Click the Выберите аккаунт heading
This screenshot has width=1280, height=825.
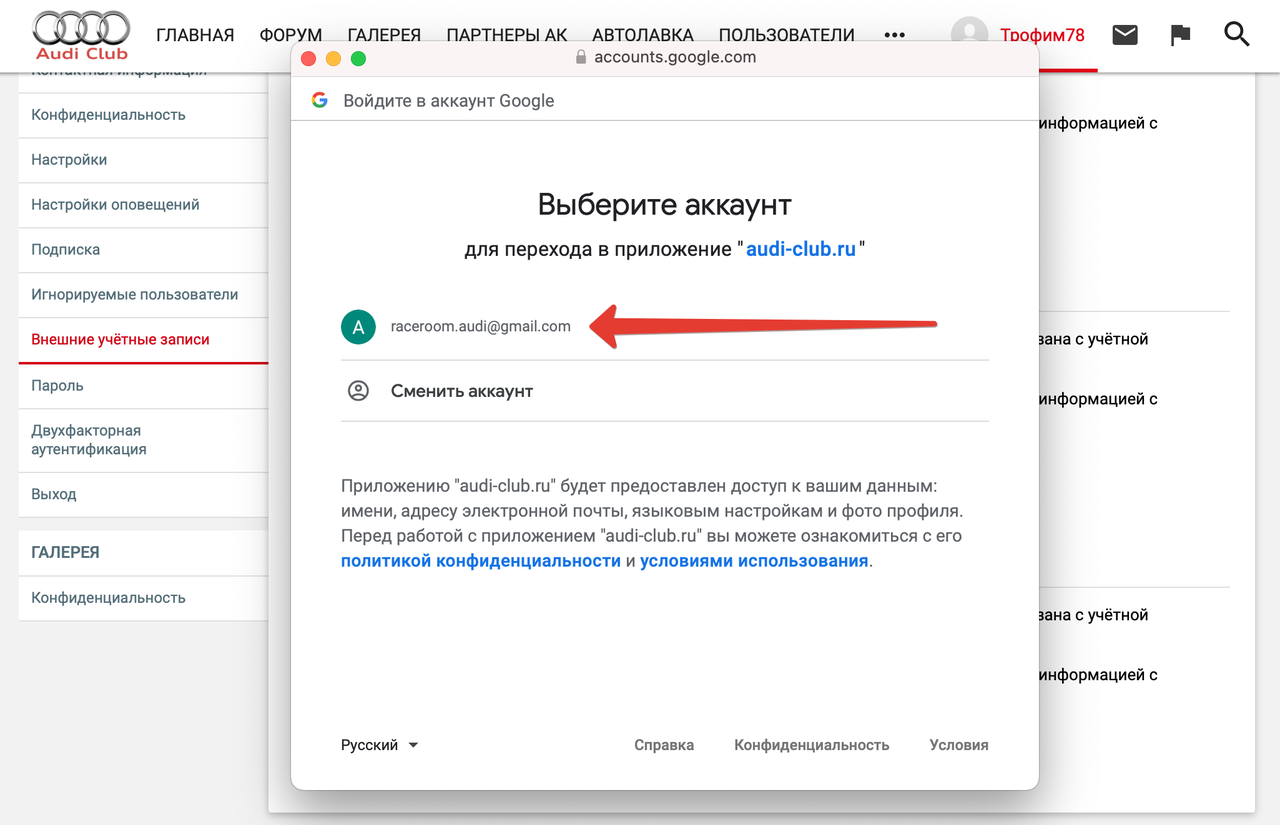click(x=665, y=205)
